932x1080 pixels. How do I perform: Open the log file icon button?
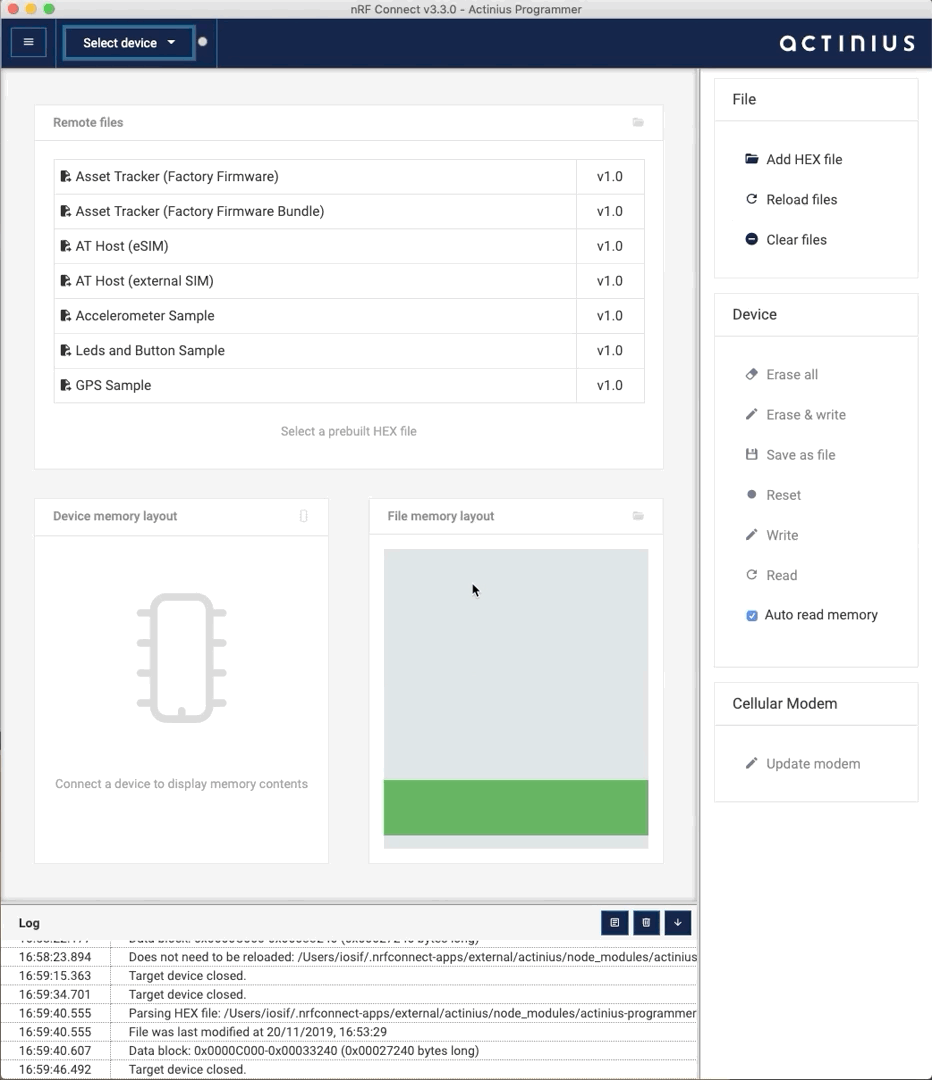coord(614,923)
